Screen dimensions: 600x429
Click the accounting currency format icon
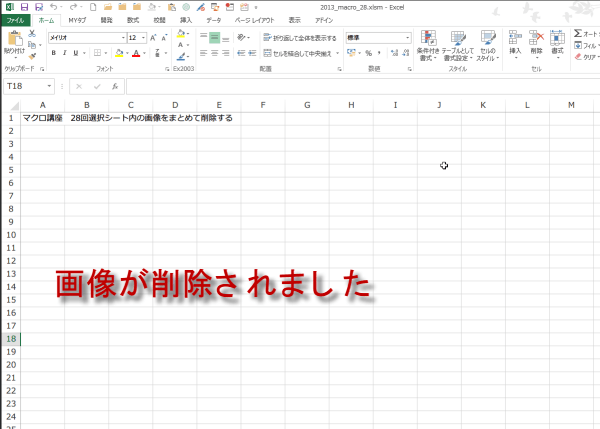pyautogui.click(x=351, y=53)
